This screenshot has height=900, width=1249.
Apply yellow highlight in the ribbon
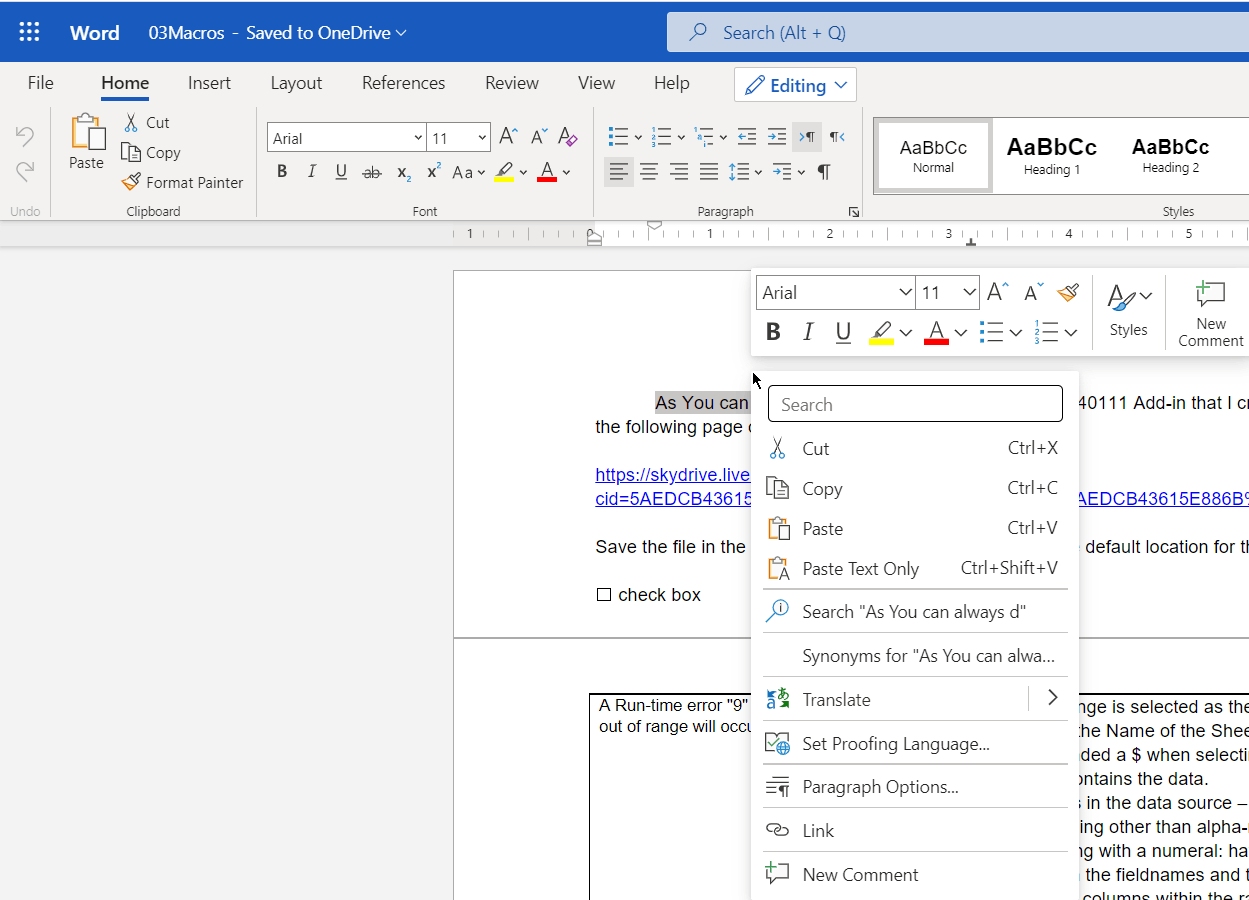[x=504, y=172]
